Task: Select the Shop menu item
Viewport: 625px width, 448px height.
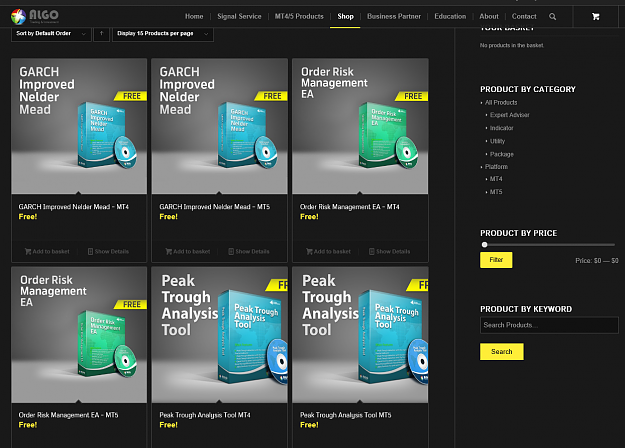Action: click(345, 16)
